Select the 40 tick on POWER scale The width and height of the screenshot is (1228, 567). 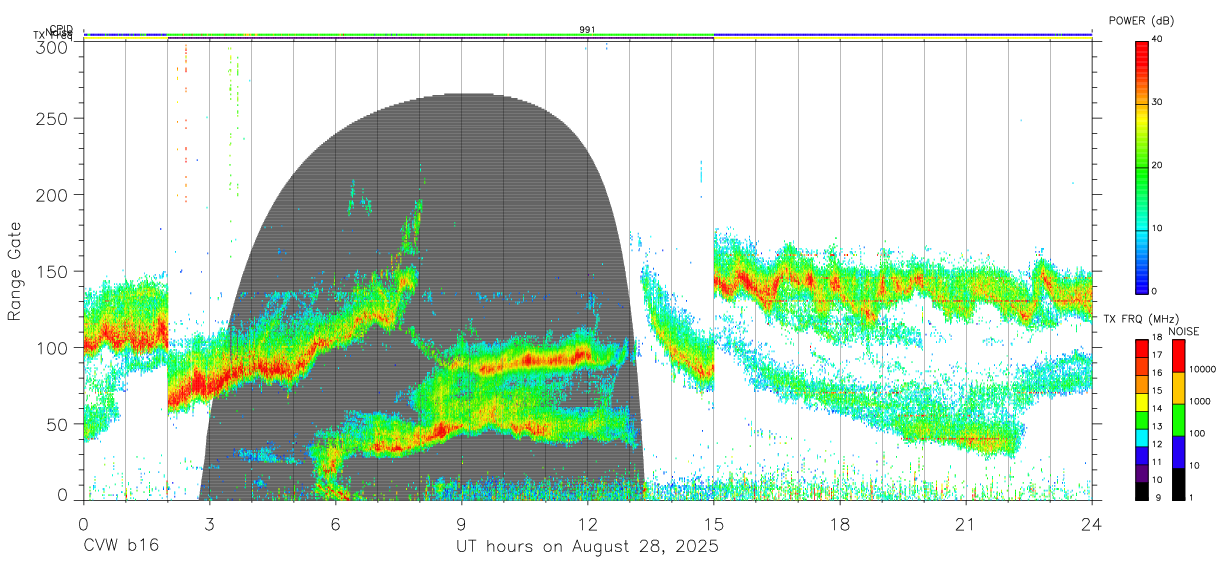click(x=1157, y=40)
